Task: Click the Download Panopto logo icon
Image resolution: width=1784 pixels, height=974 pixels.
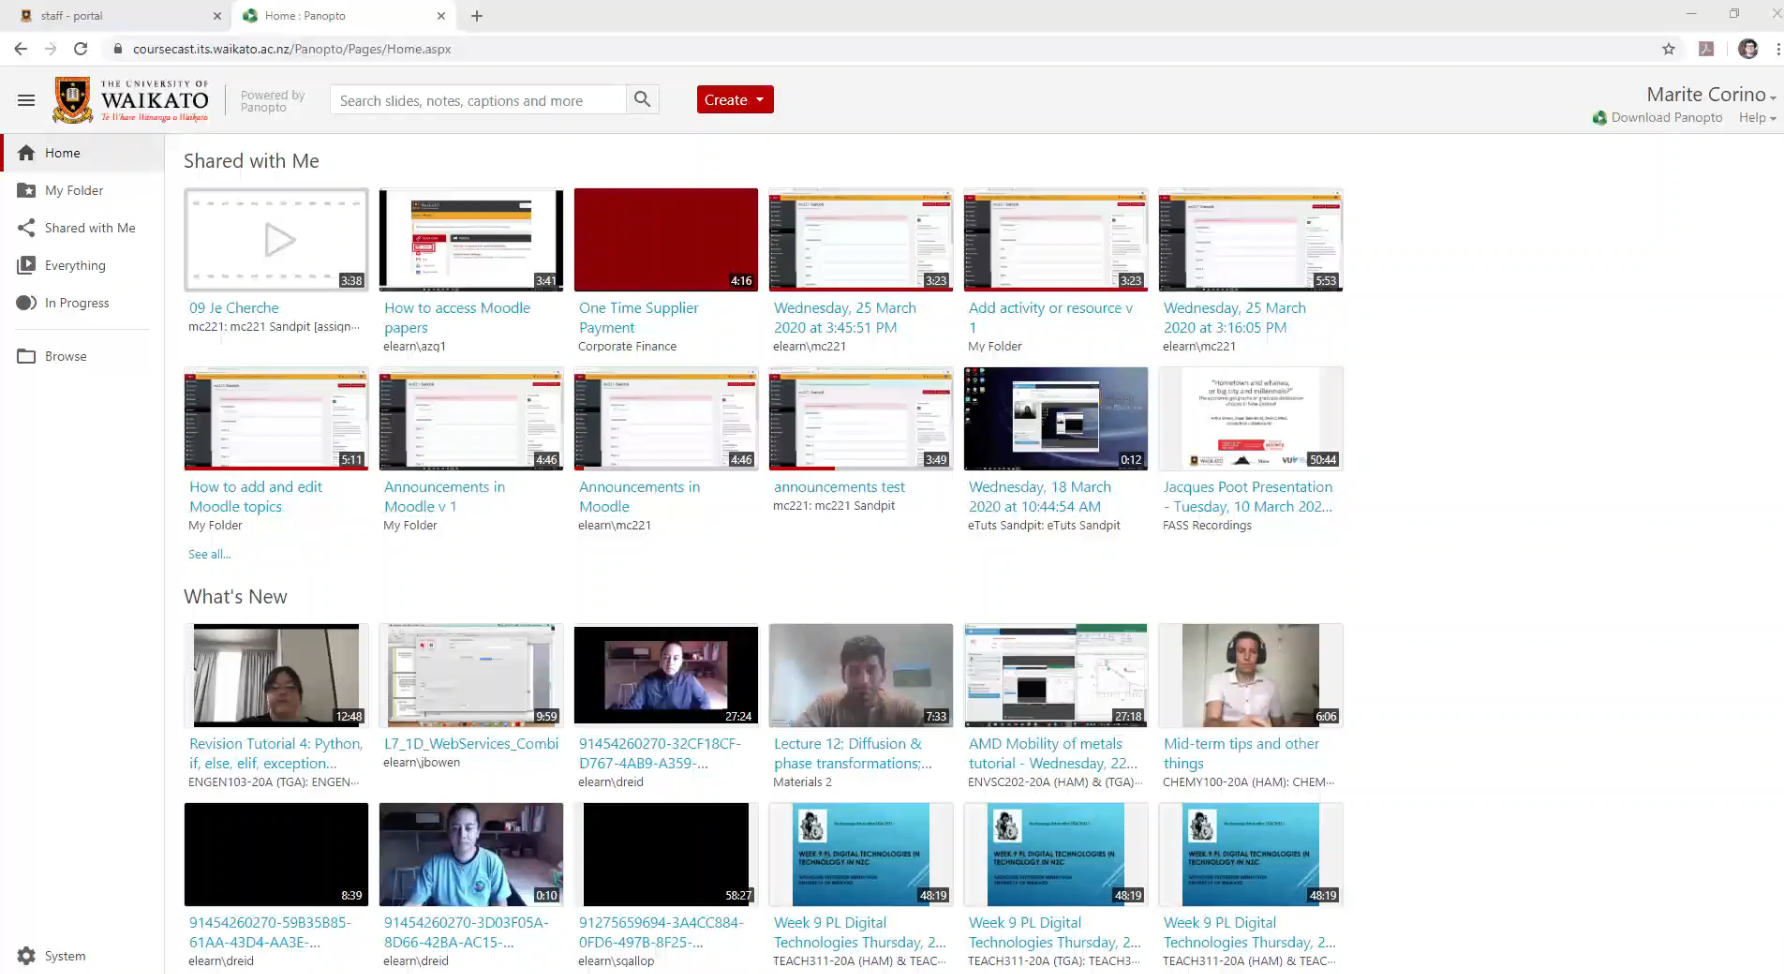Action: [1600, 117]
